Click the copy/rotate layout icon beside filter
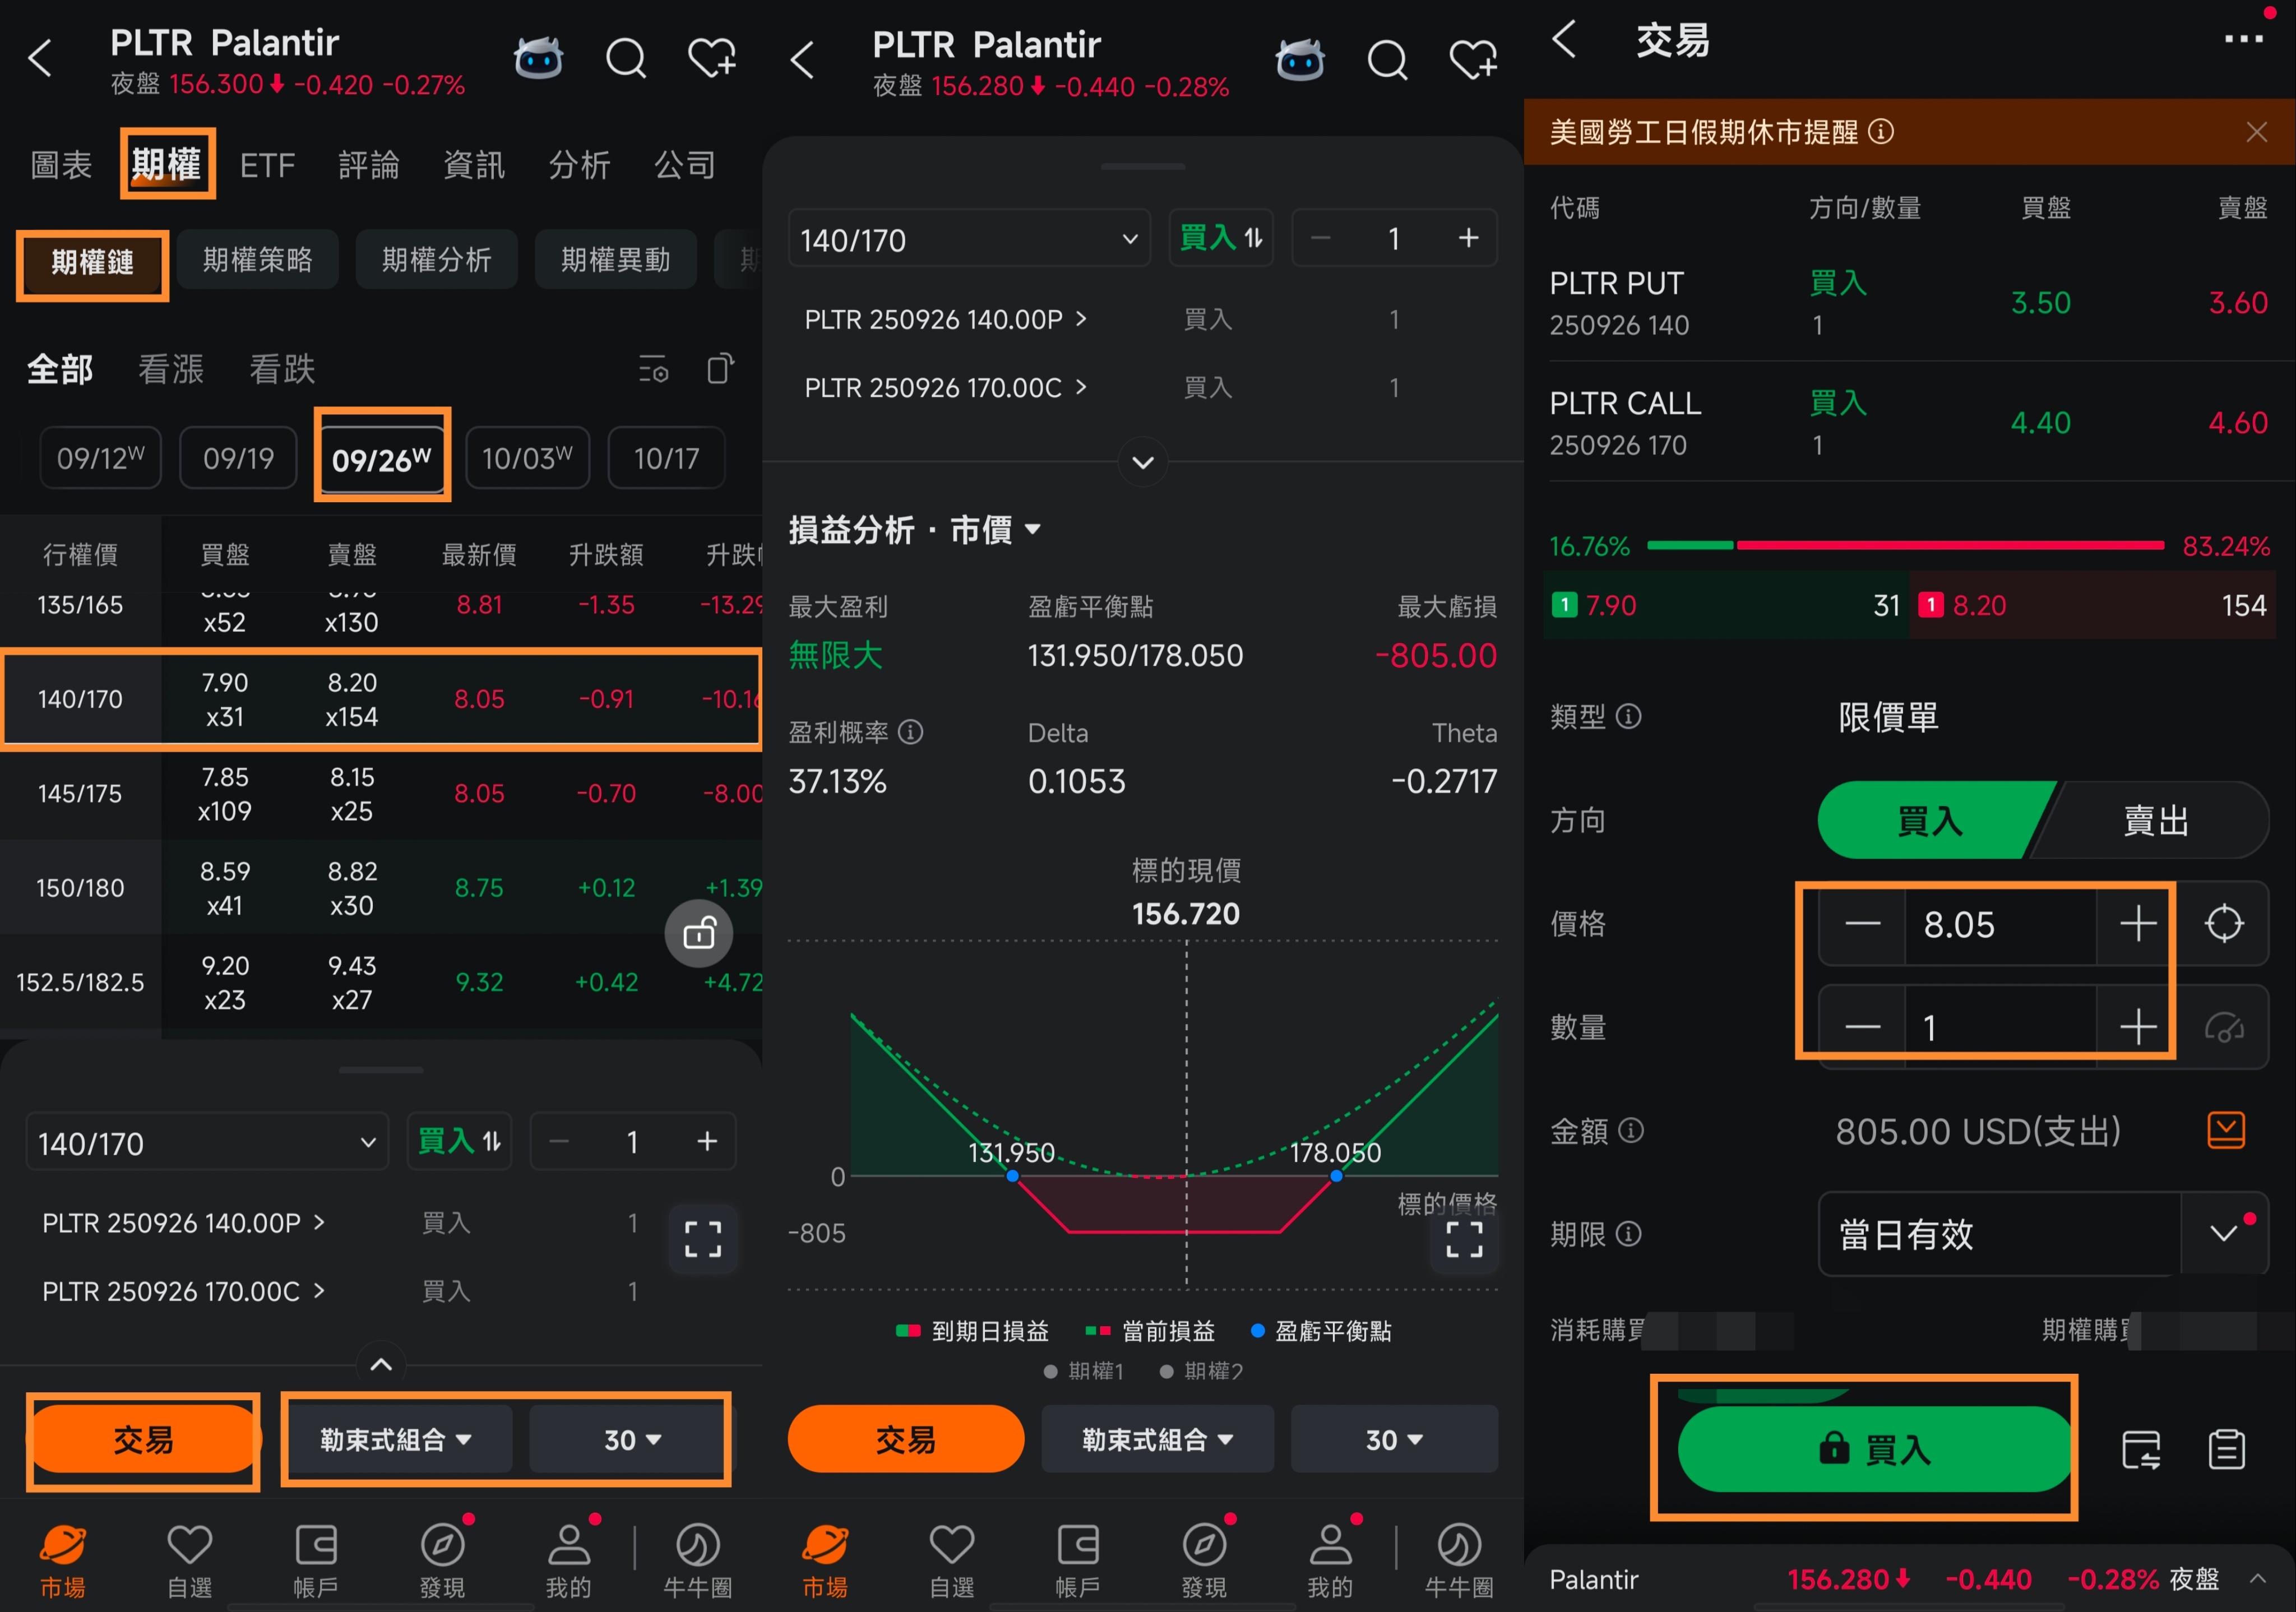 (x=720, y=369)
